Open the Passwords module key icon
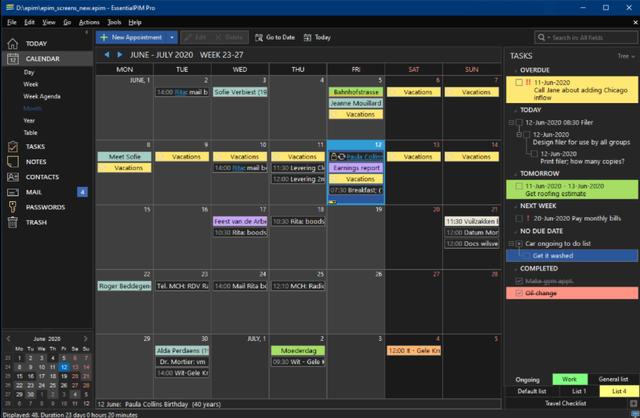 pos(13,207)
